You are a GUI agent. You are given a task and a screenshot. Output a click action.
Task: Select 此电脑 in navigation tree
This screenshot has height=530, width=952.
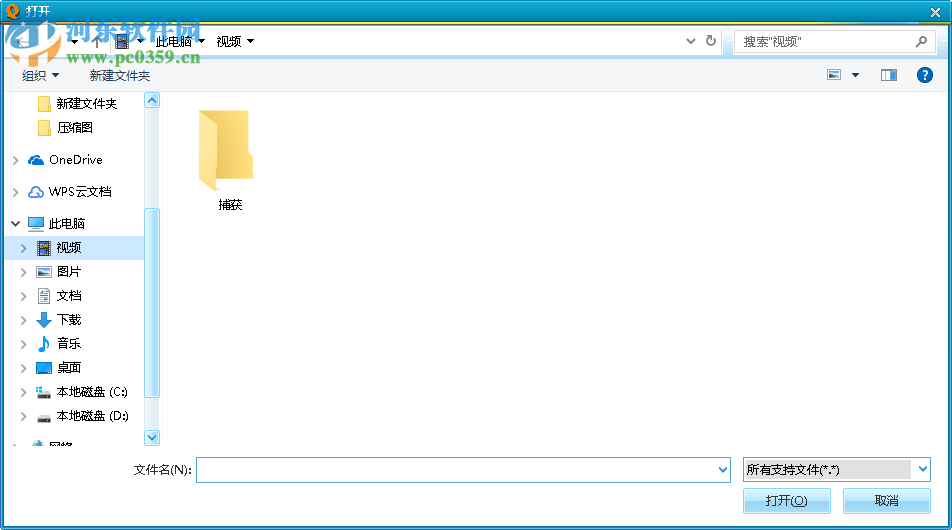click(x=67, y=223)
